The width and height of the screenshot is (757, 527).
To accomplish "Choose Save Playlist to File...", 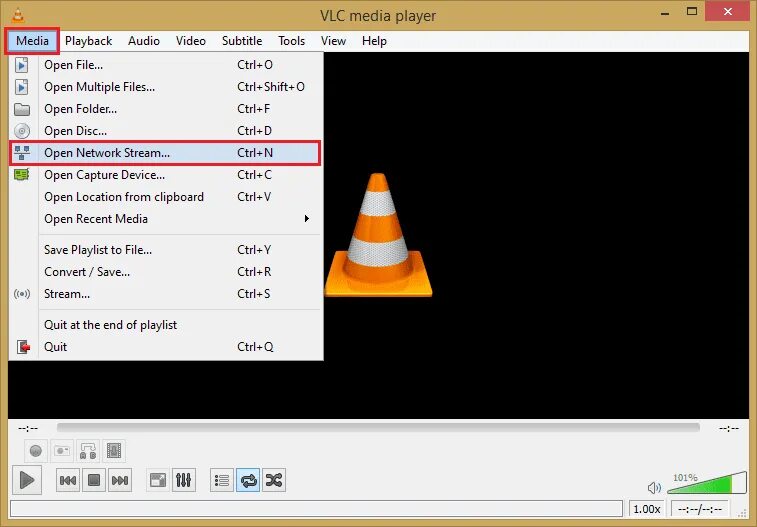I will coord(166,250).
